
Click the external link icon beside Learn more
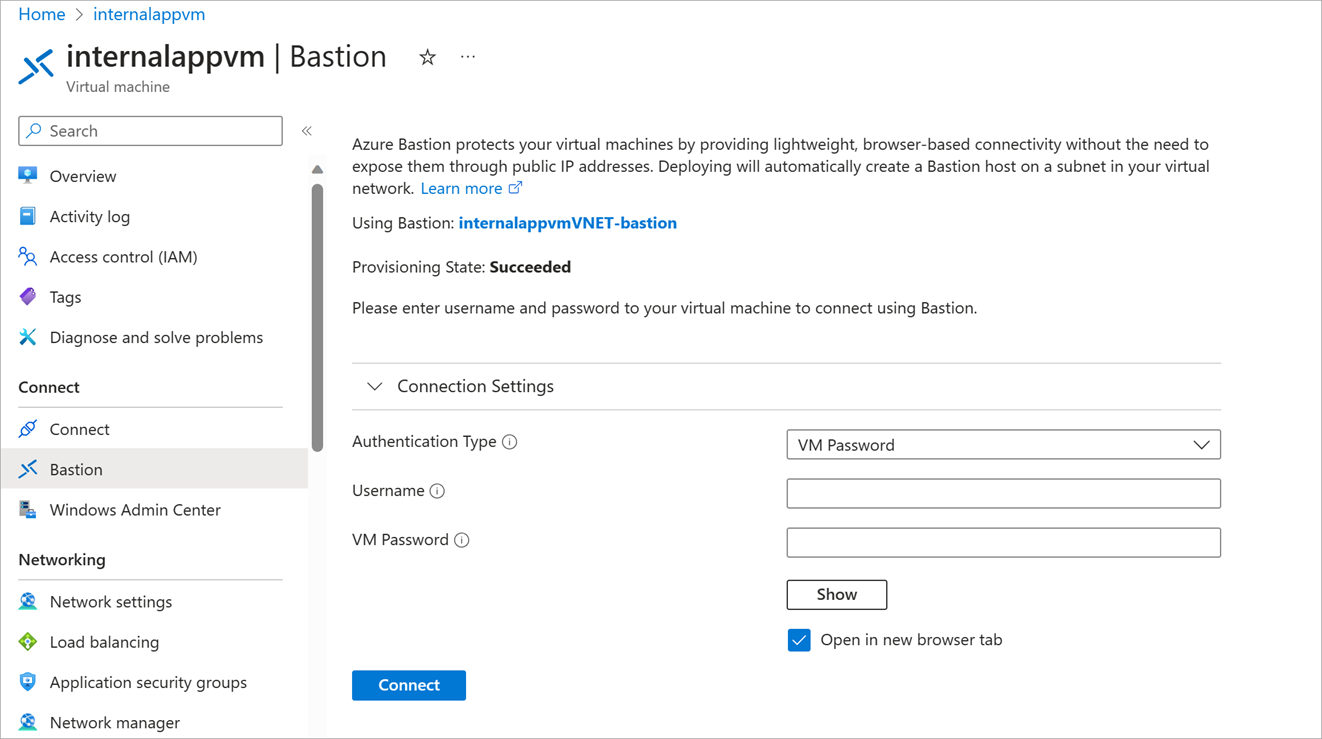tap(515, 188)
